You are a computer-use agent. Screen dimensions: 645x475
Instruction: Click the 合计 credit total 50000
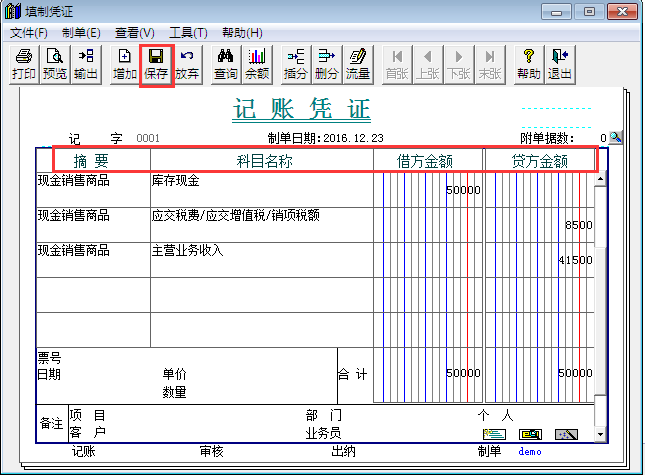point(575,373)
